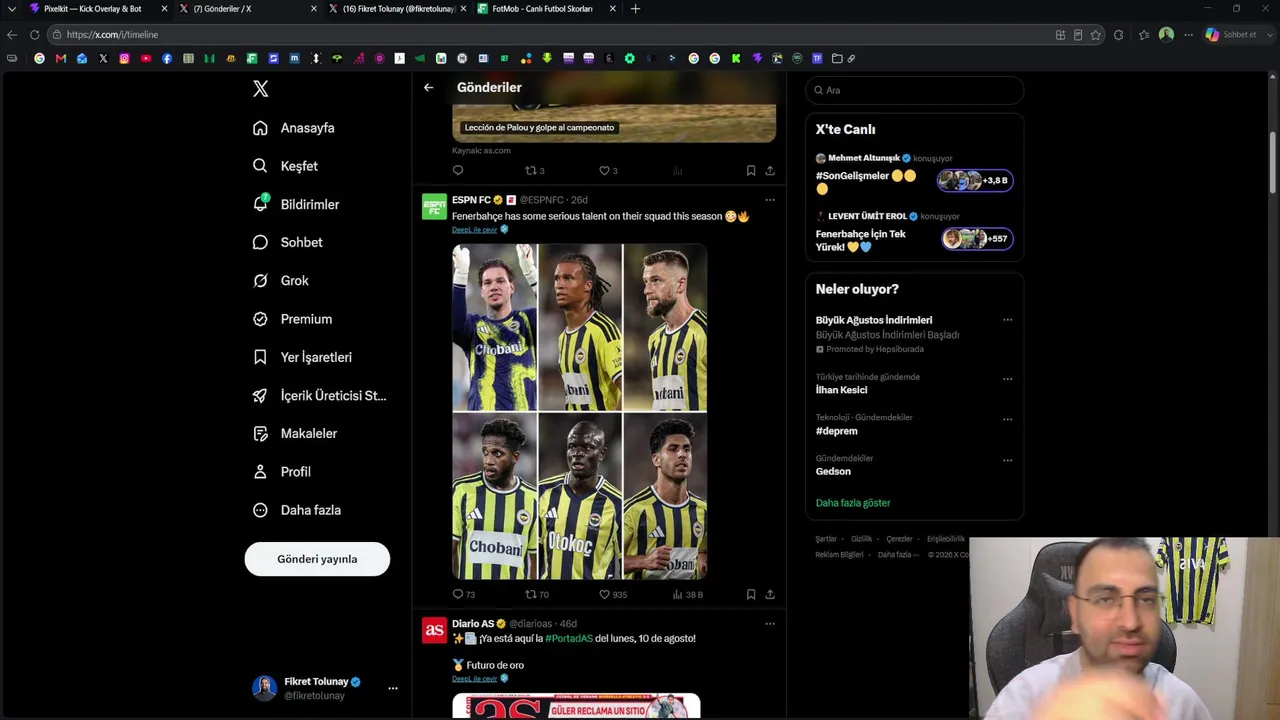Translate ESPN FC post with DeepL
The image size is (1280, 720).
point(474,230)
